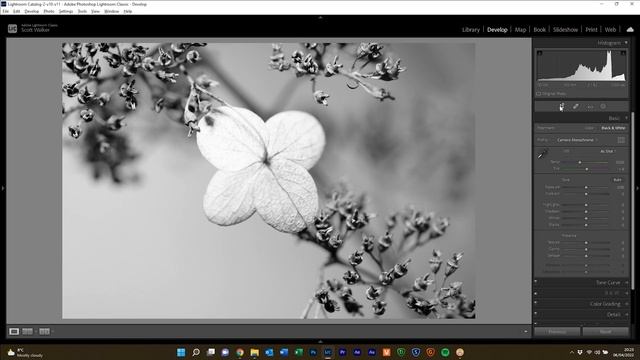Open the Window menu
This screenshot has height=360, width=640.
[111, 11]
